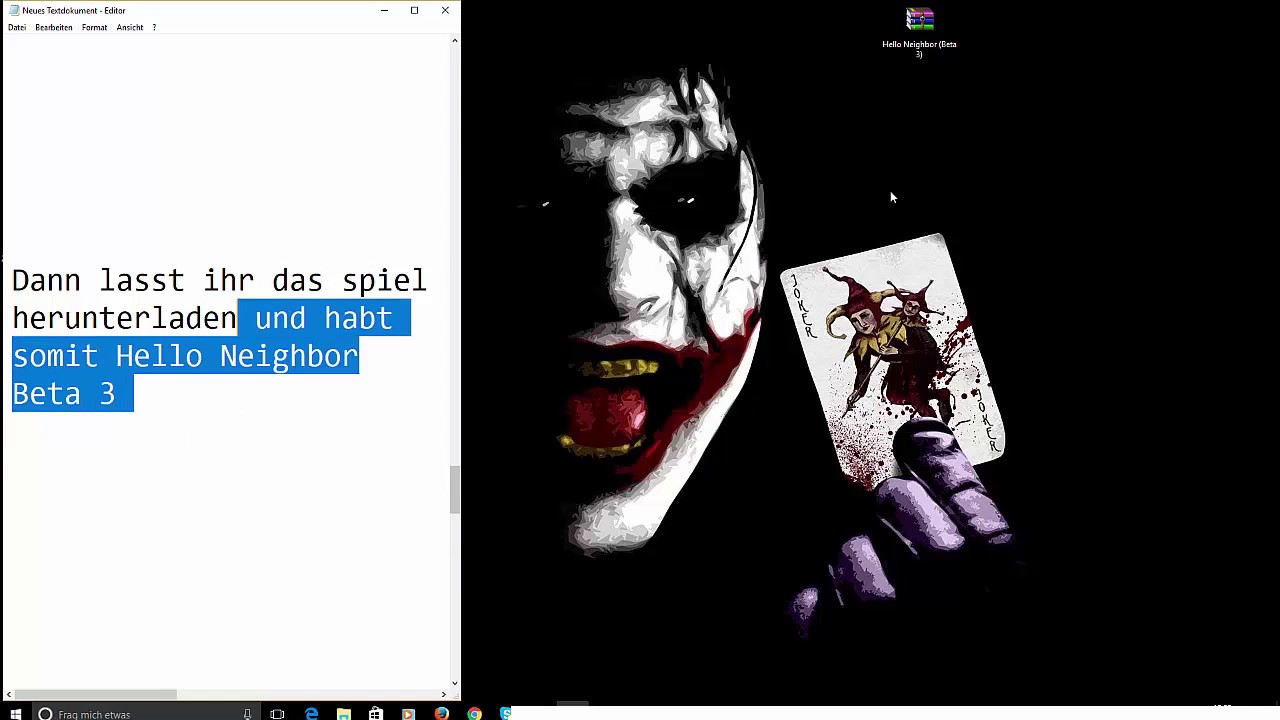Click the word 'Dann' in the text
This screenshot has width=1280, height=720.
click(x=46, y=280)
